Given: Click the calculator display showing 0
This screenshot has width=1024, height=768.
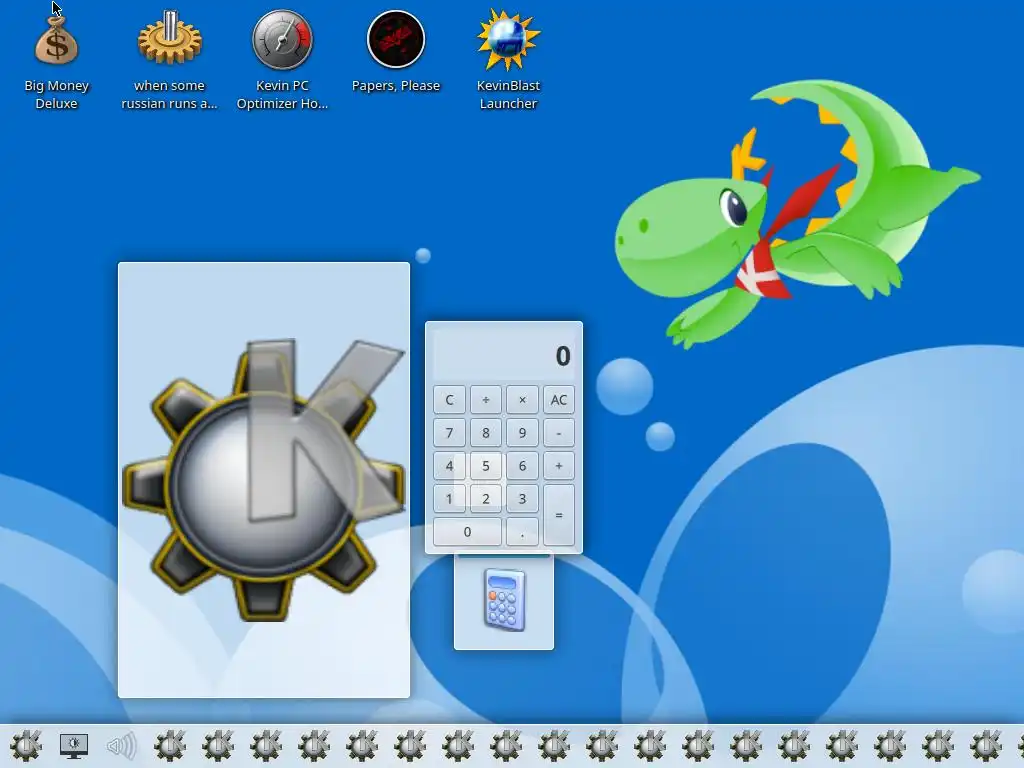Looking at the screenshot, I should point(504,356).
